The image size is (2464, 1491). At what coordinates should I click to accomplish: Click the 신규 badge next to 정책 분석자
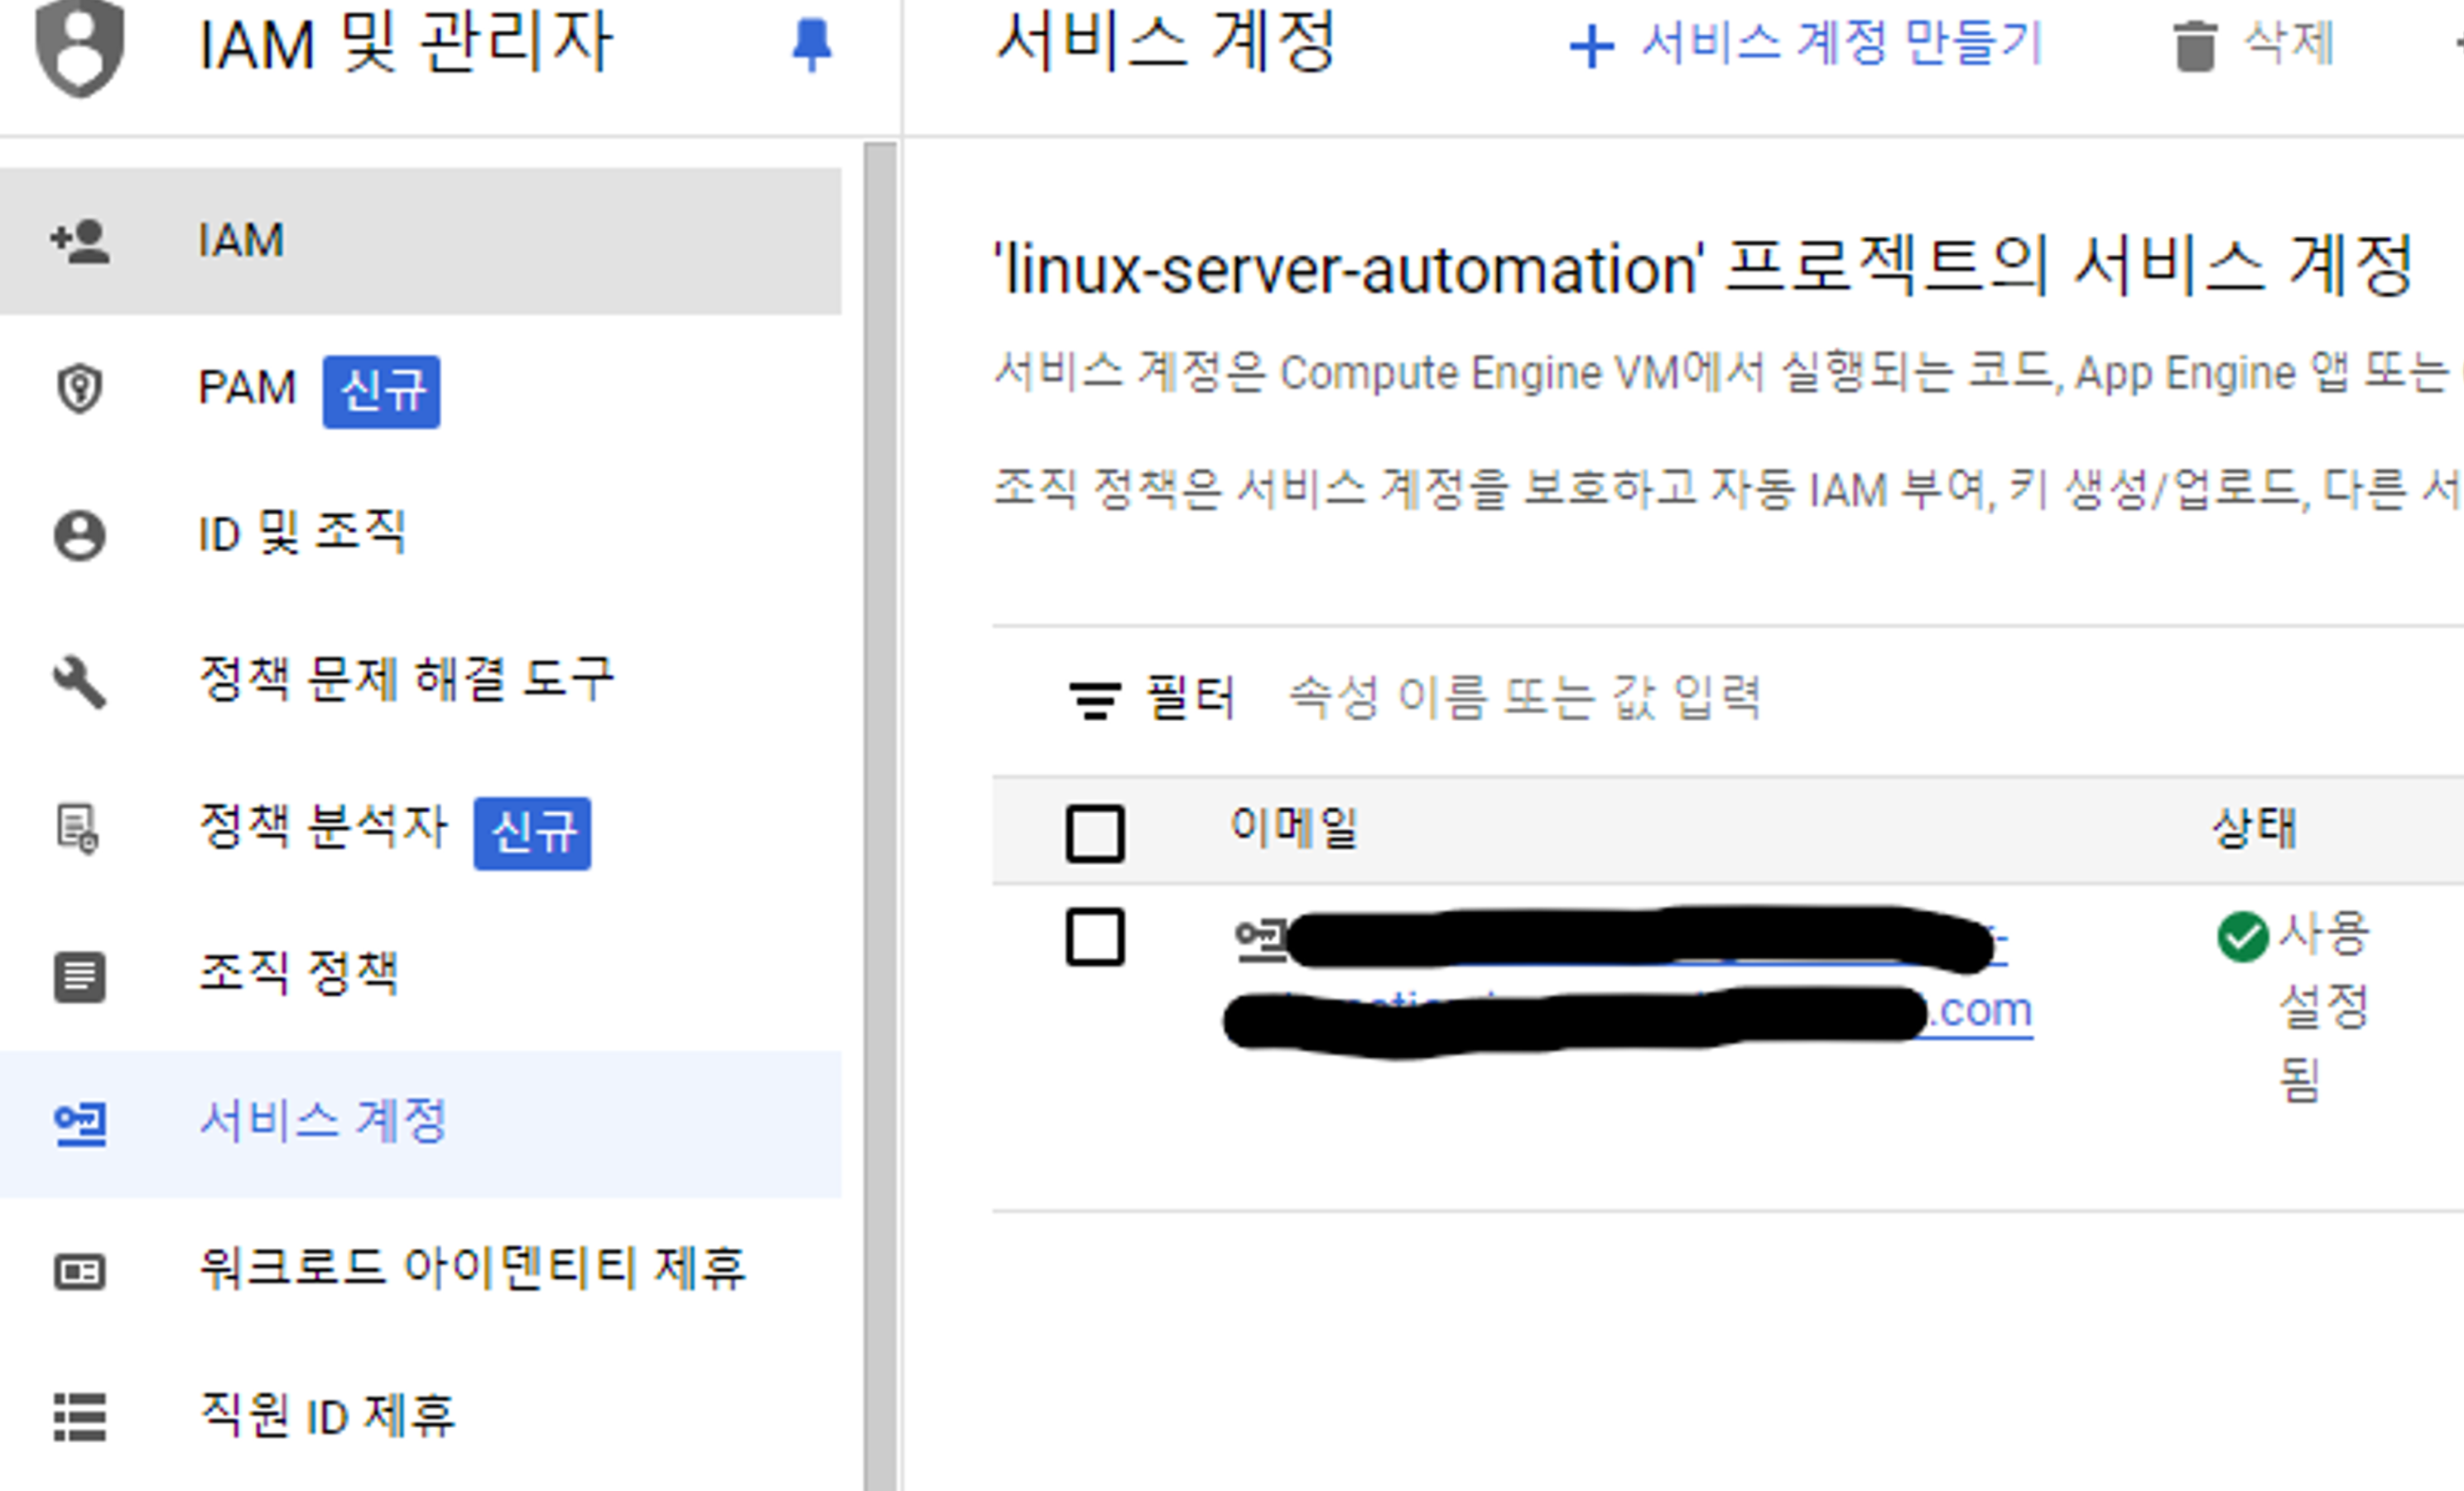pyautogui.click(x=532, y=833)
